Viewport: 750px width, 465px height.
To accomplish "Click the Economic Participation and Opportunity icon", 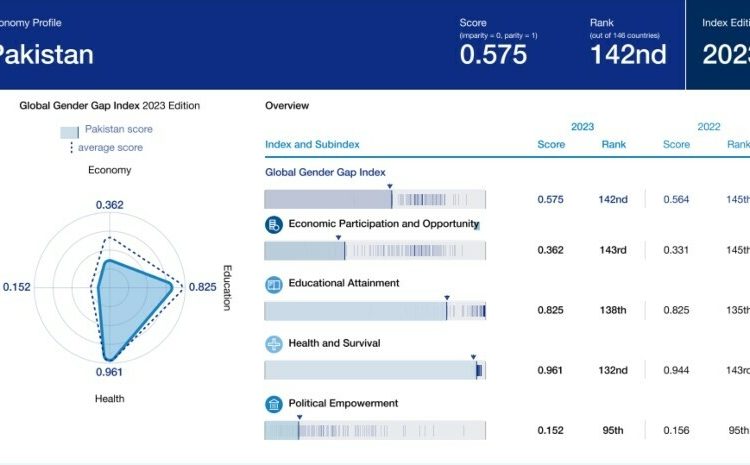I will (274, 225).
